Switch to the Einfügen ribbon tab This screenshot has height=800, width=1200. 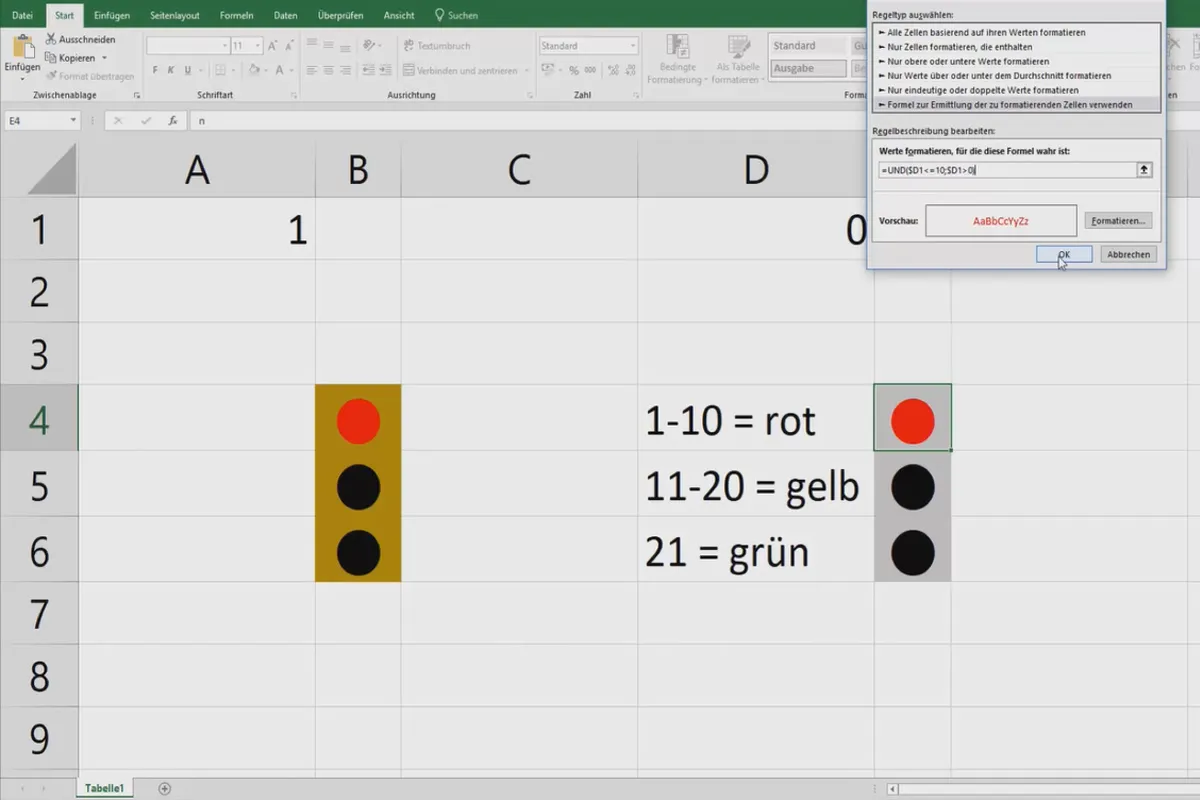111,16
